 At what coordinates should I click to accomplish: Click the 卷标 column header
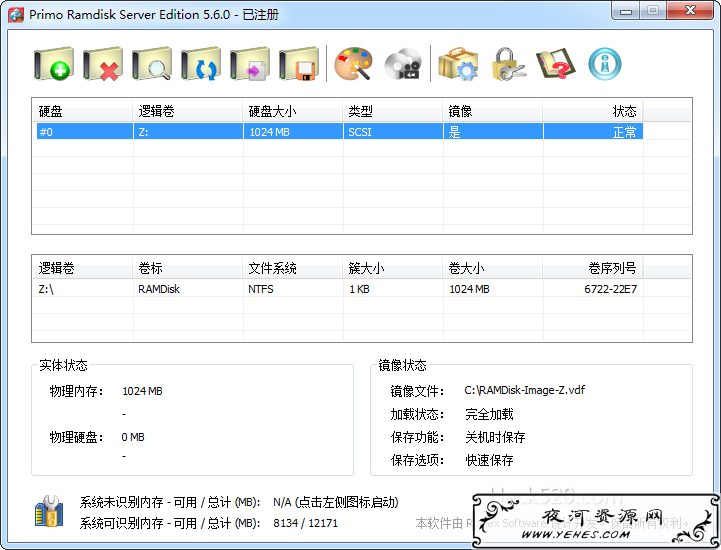click(188, 268)
